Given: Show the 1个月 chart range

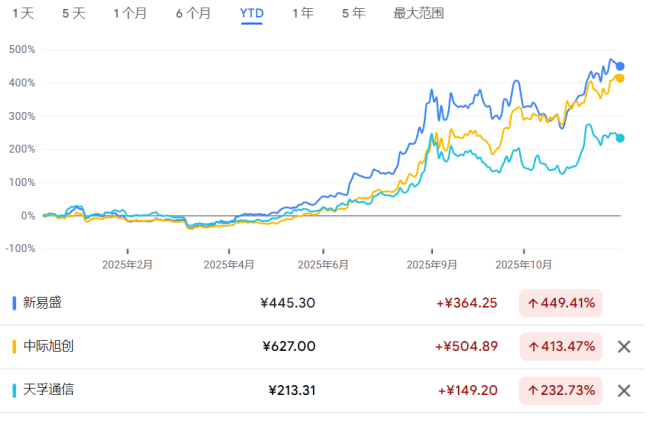Looking at the screenshot, I should [x=130, y=14].
